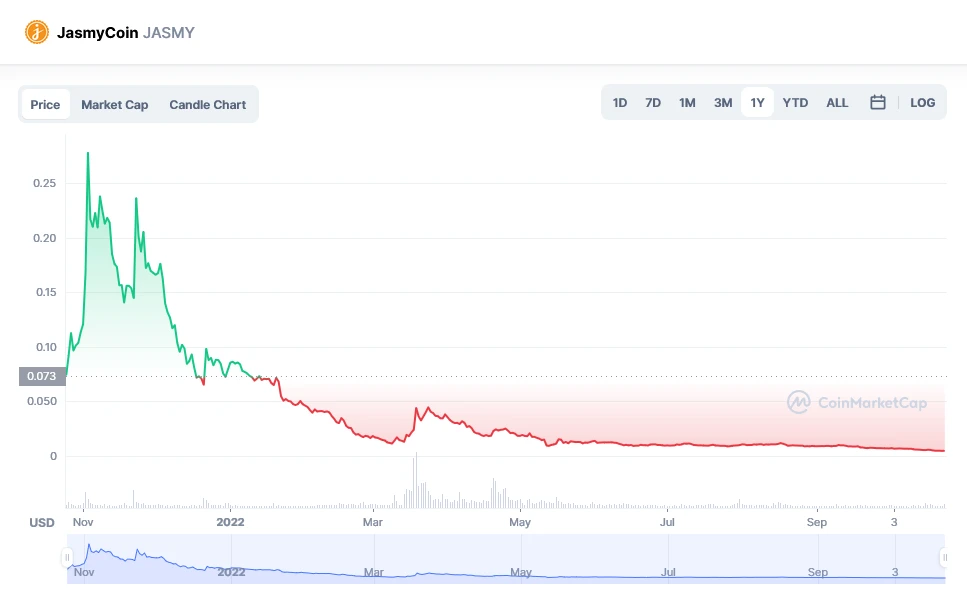Click the JasmyCoin orange logo icon

pyautogui.click(x=36, y=32)
